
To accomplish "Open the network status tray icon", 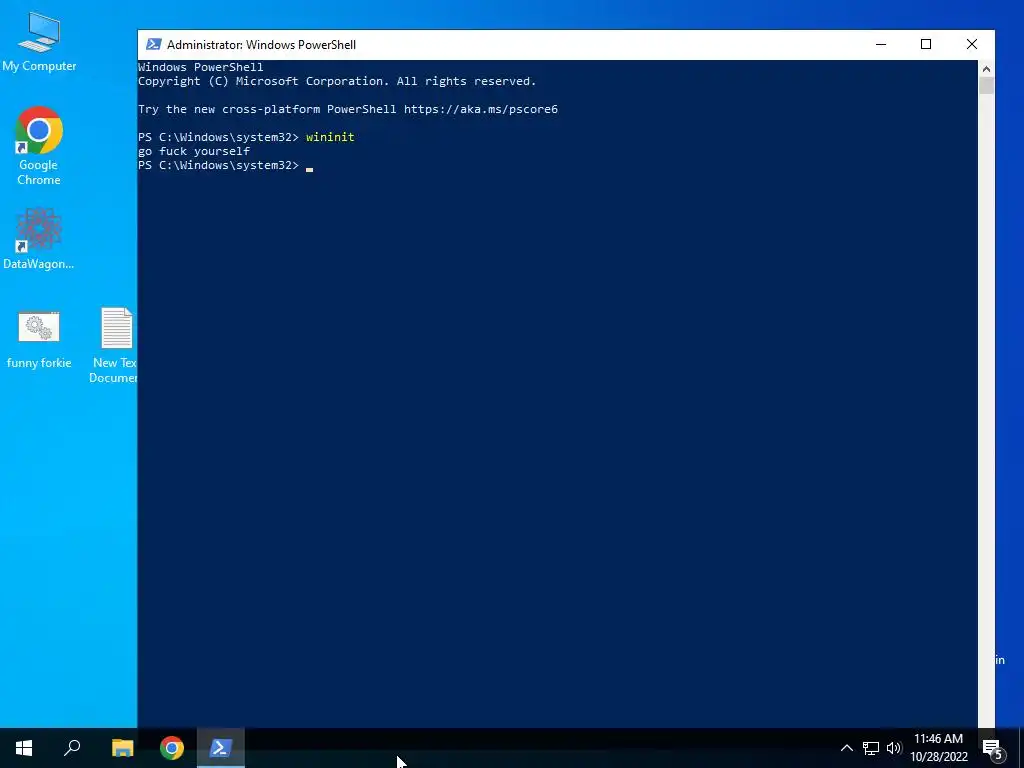I will (871, 748).
